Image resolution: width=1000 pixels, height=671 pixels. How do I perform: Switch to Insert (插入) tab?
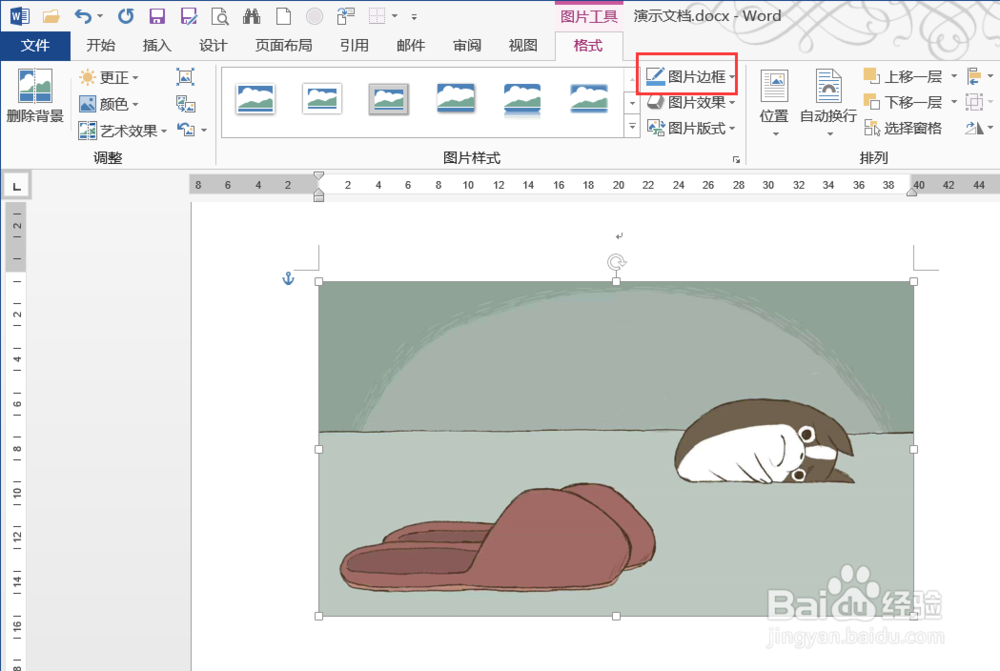tap(157, 45)
